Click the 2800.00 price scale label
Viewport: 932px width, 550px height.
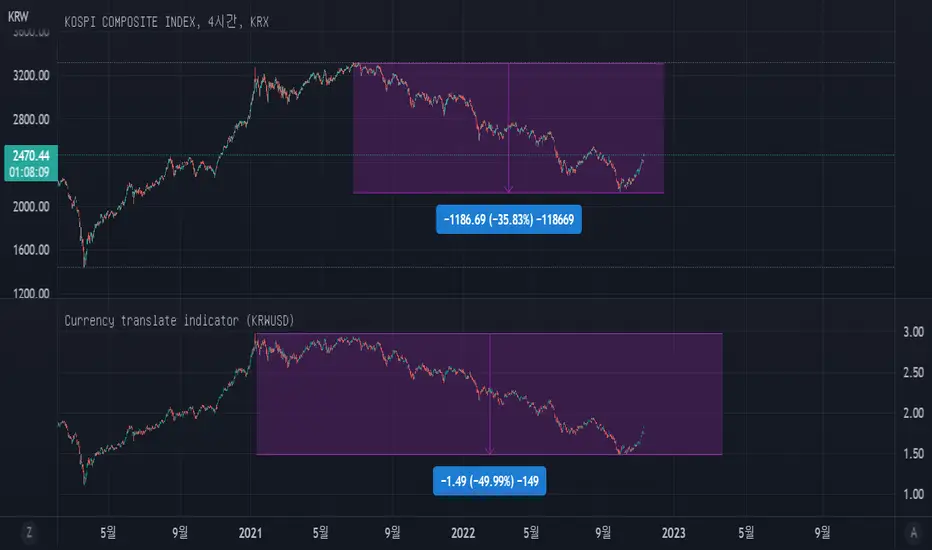click(30, 120)
